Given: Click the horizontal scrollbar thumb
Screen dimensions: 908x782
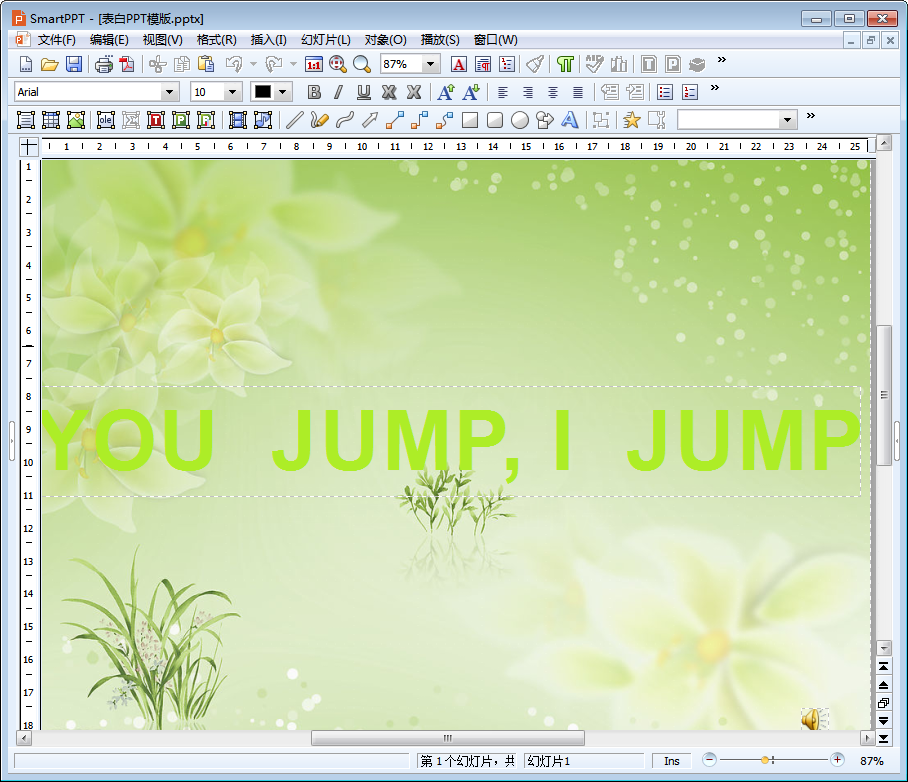Looking at the screenshot, I should pyautogui.click(x=448, y=738).
